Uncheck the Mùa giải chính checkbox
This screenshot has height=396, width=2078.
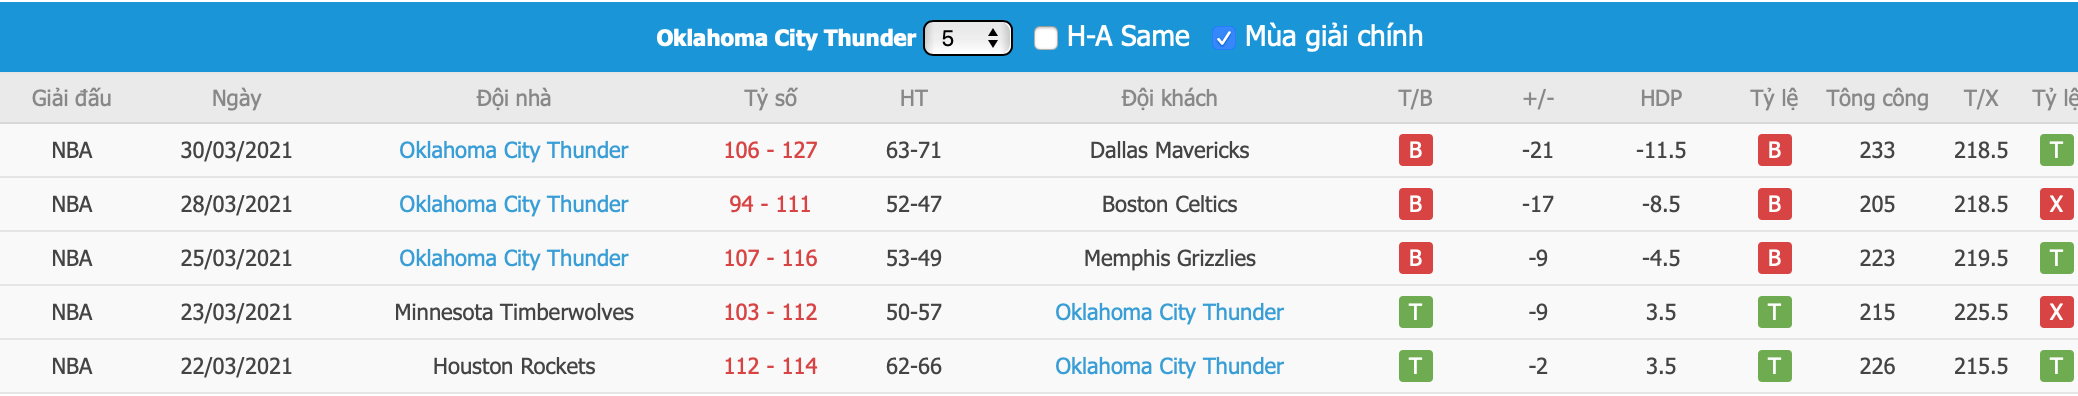1223,38
